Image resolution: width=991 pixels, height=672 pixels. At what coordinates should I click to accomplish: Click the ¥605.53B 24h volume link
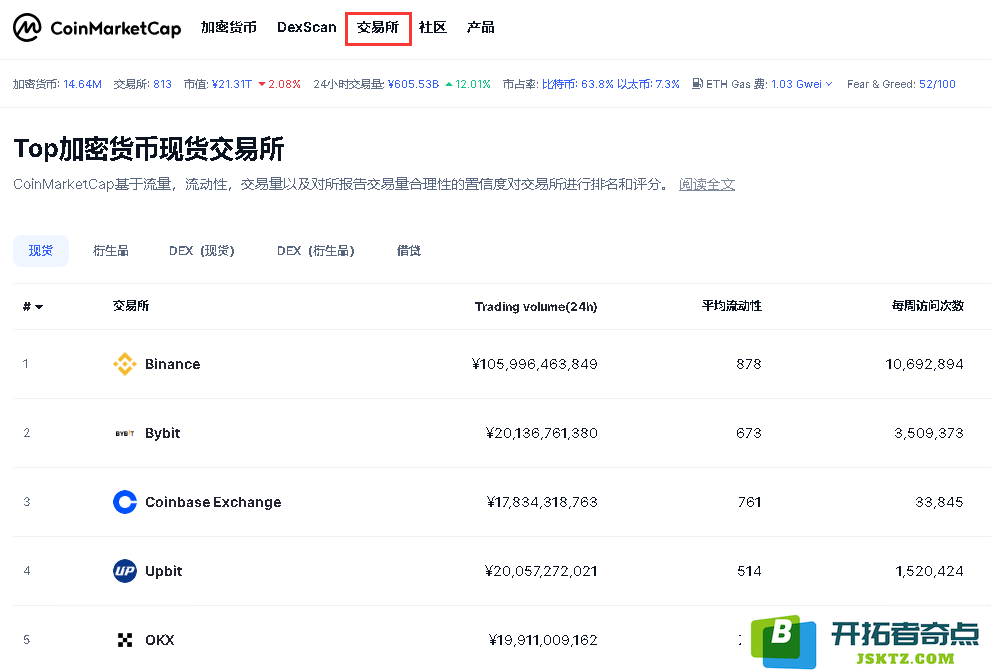tap(413, 84)
